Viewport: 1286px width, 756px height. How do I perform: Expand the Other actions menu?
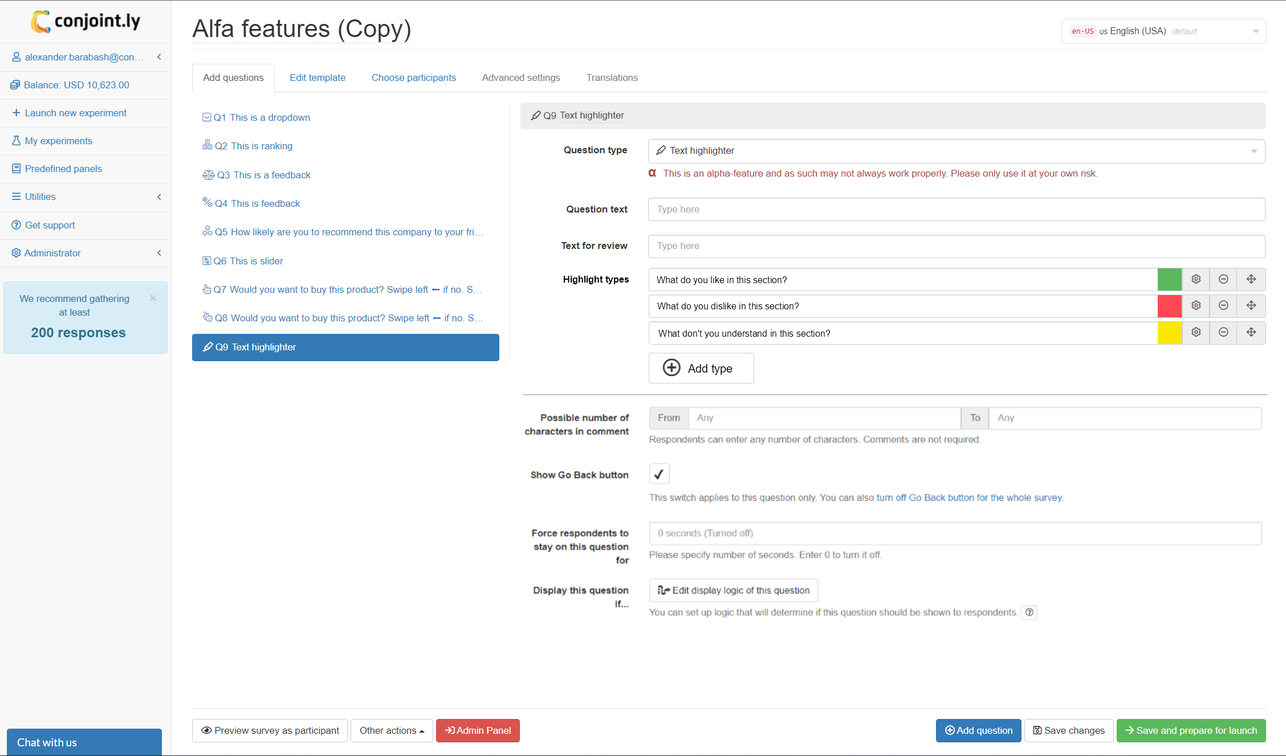[x=391, y=731]
